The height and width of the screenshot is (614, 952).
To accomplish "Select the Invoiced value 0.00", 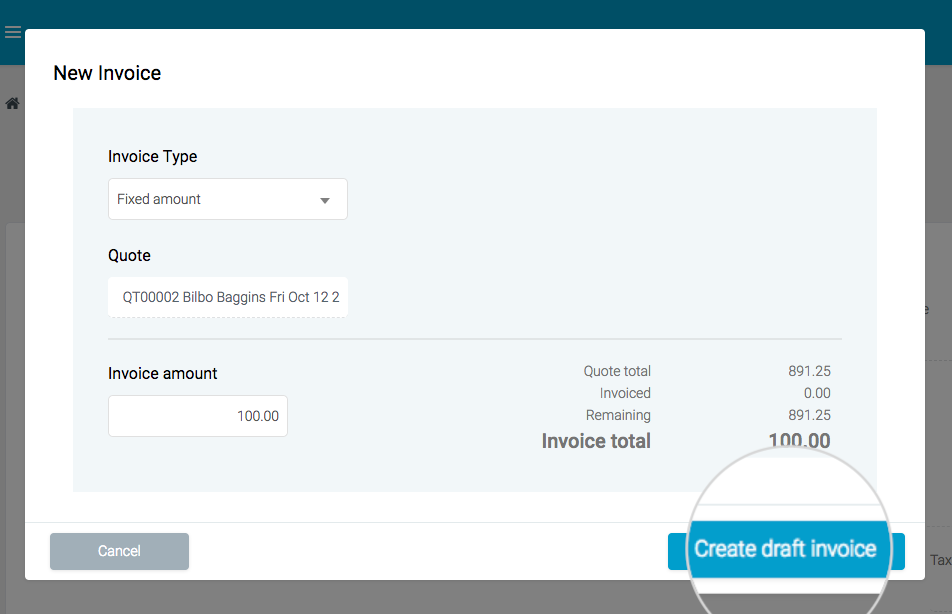I will tap(817, 393).
